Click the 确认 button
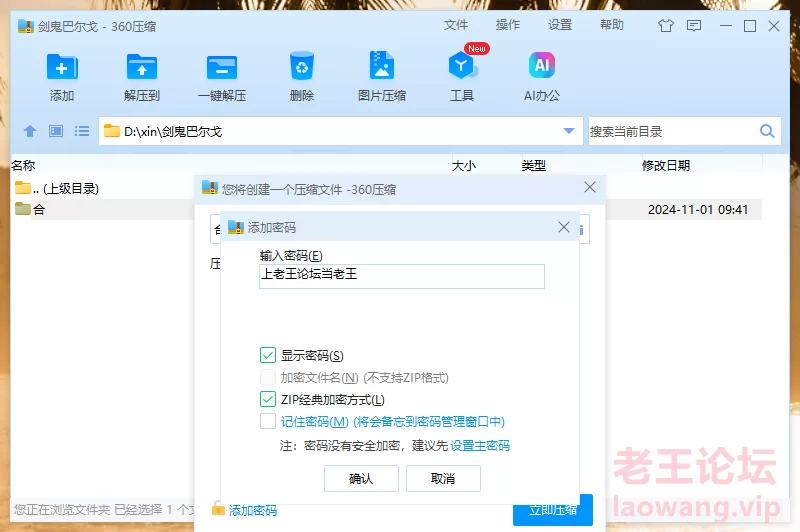This screenshot has height=532, width=800. pos(361,479)
